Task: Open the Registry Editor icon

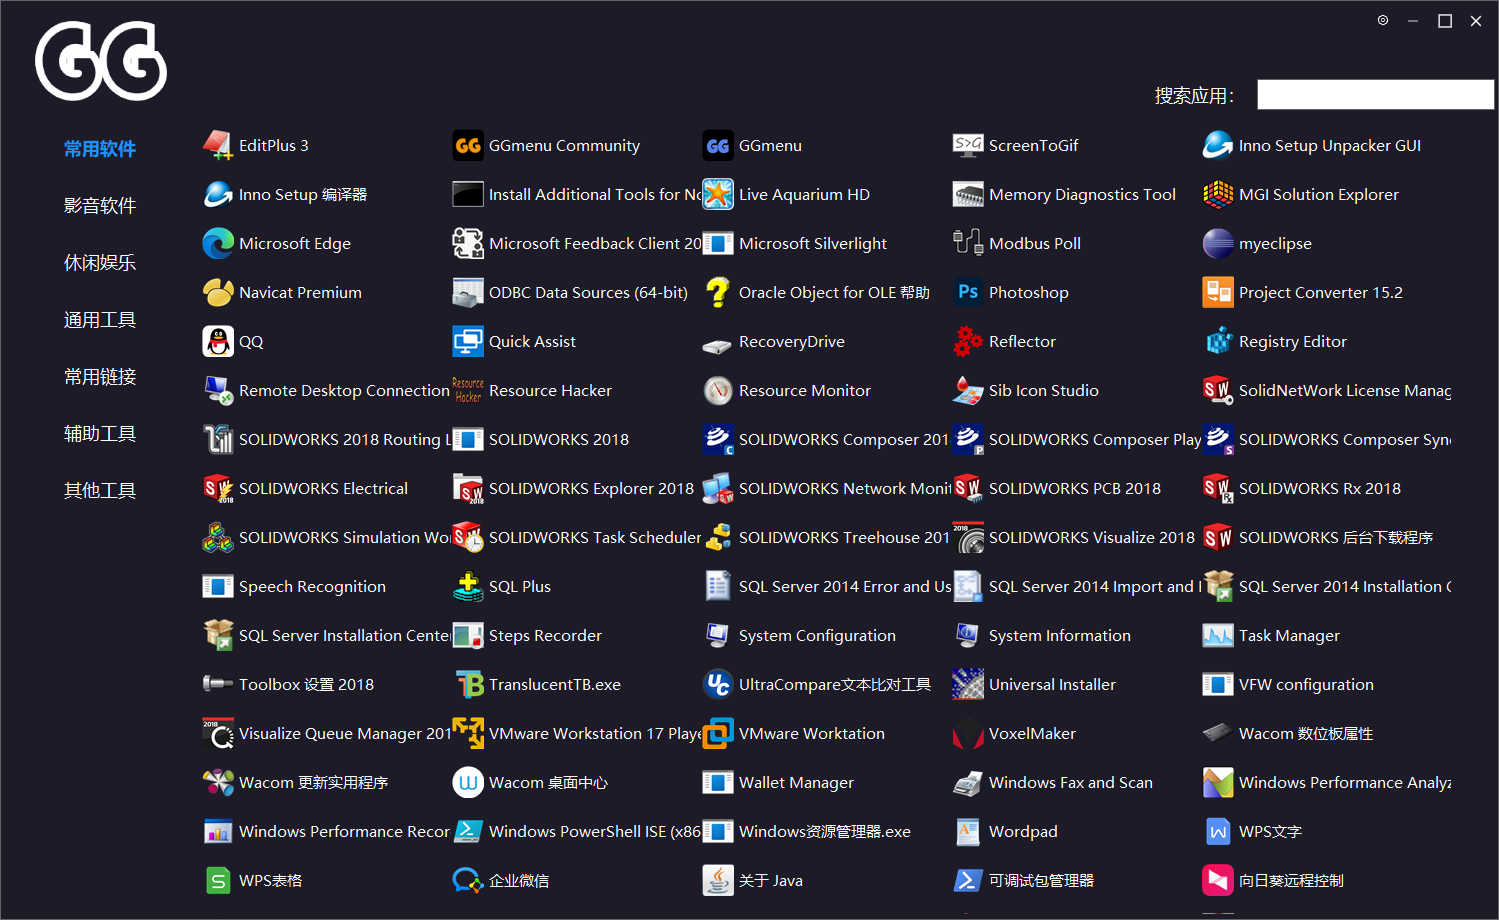Action: pyautogui.click(x=1218, y=341)
